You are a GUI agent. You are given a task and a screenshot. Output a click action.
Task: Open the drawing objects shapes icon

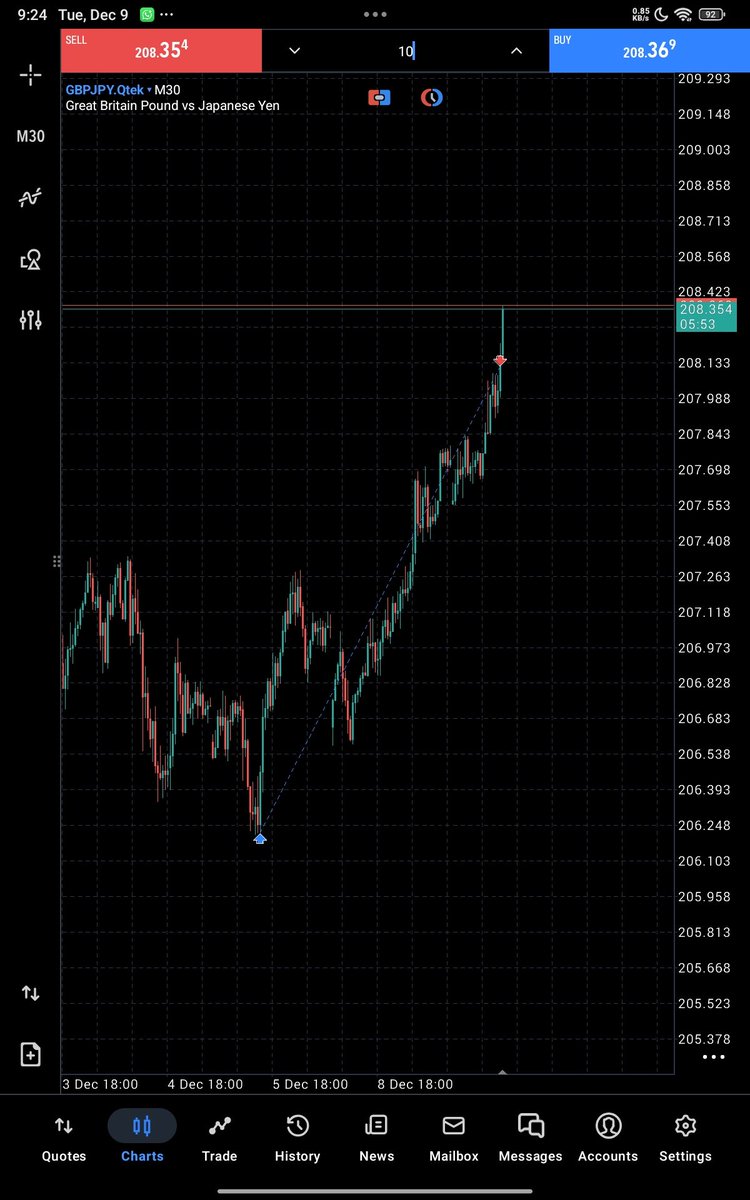click(30, 260)
